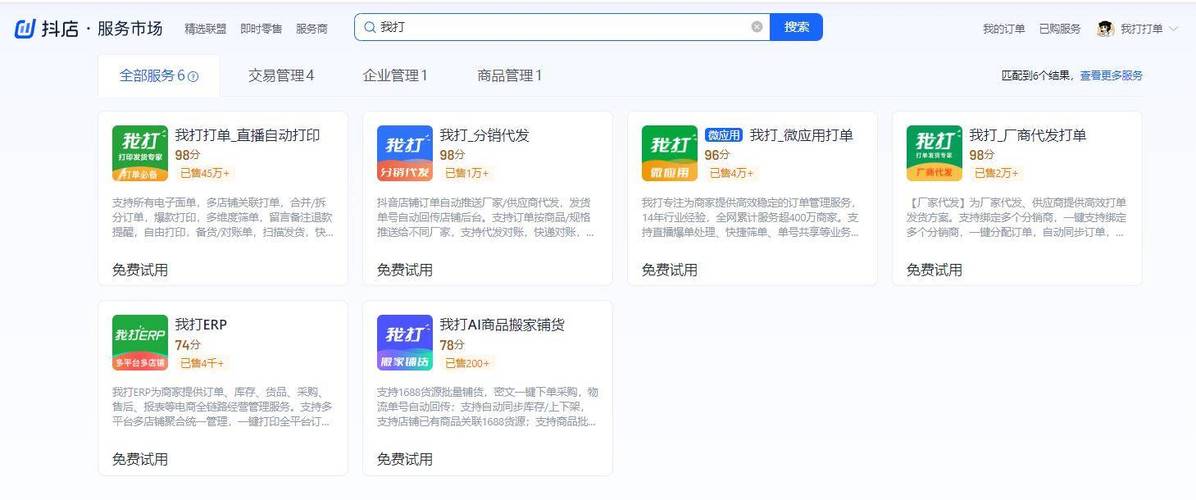1196x500 pixels.
Task: Open the 我打打单_直播自动打印 title
Action: click(x=247, y=136)
